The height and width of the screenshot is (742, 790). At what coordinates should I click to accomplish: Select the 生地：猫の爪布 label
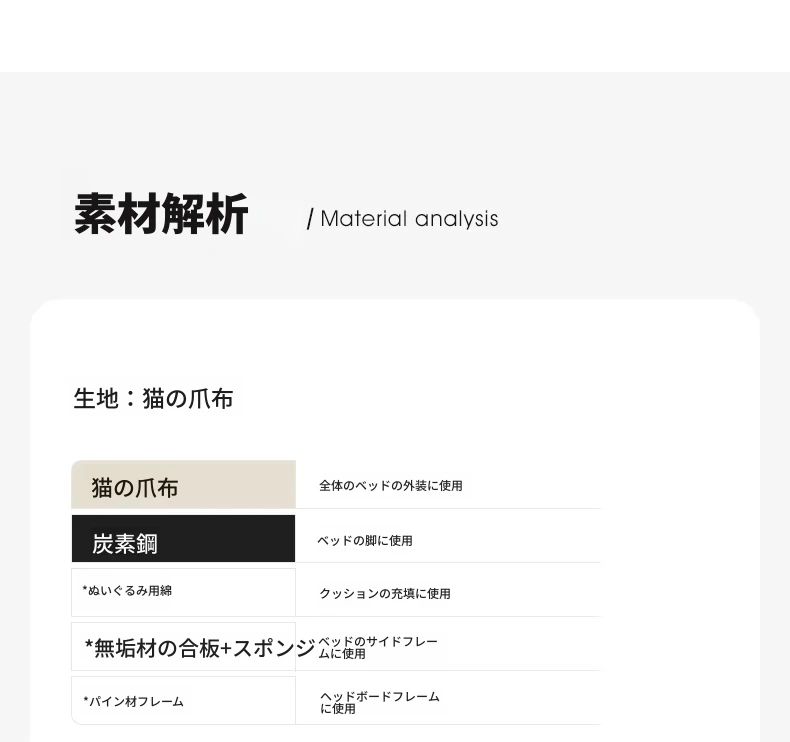153,398
